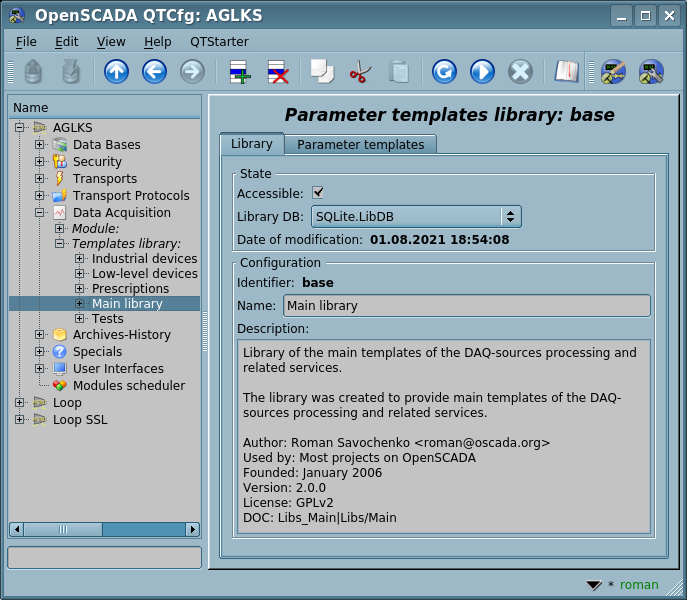This screenshot has height=600, width=687.
Task: Click the Save to DB toolbar icon
Action: 71,72
